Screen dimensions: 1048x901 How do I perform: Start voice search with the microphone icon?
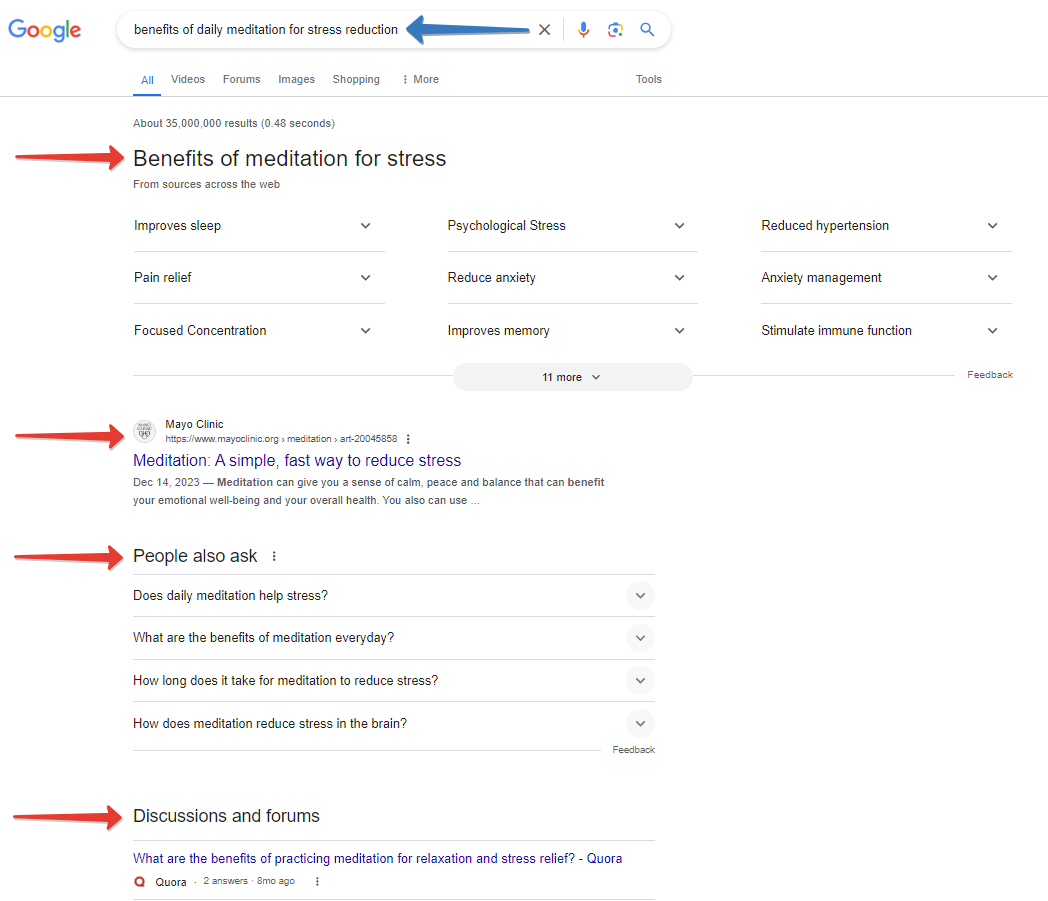point(584,30)
